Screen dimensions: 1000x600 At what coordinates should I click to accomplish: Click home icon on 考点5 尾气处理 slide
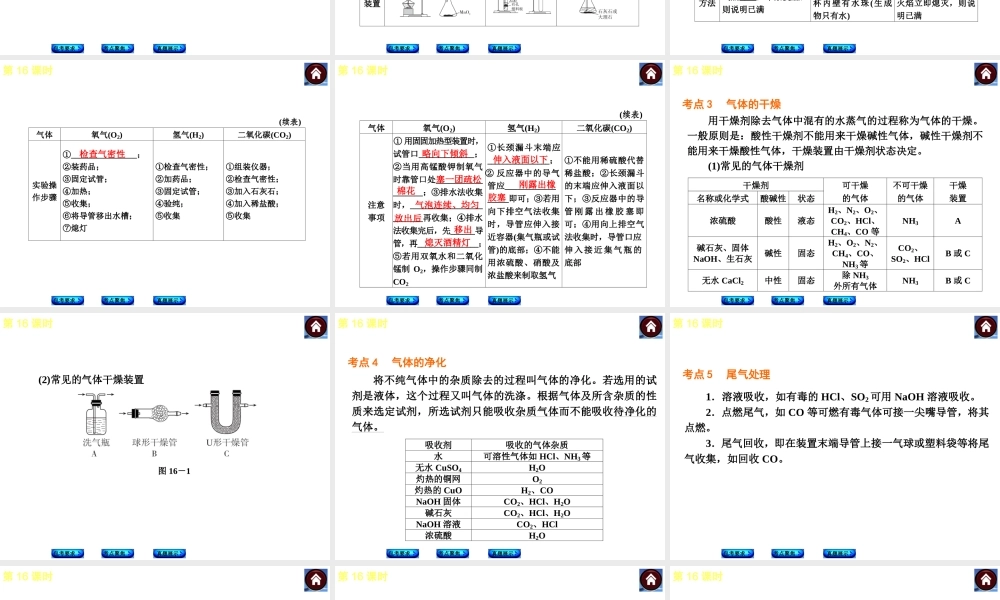pyautogui.click(x=985, y=326)
